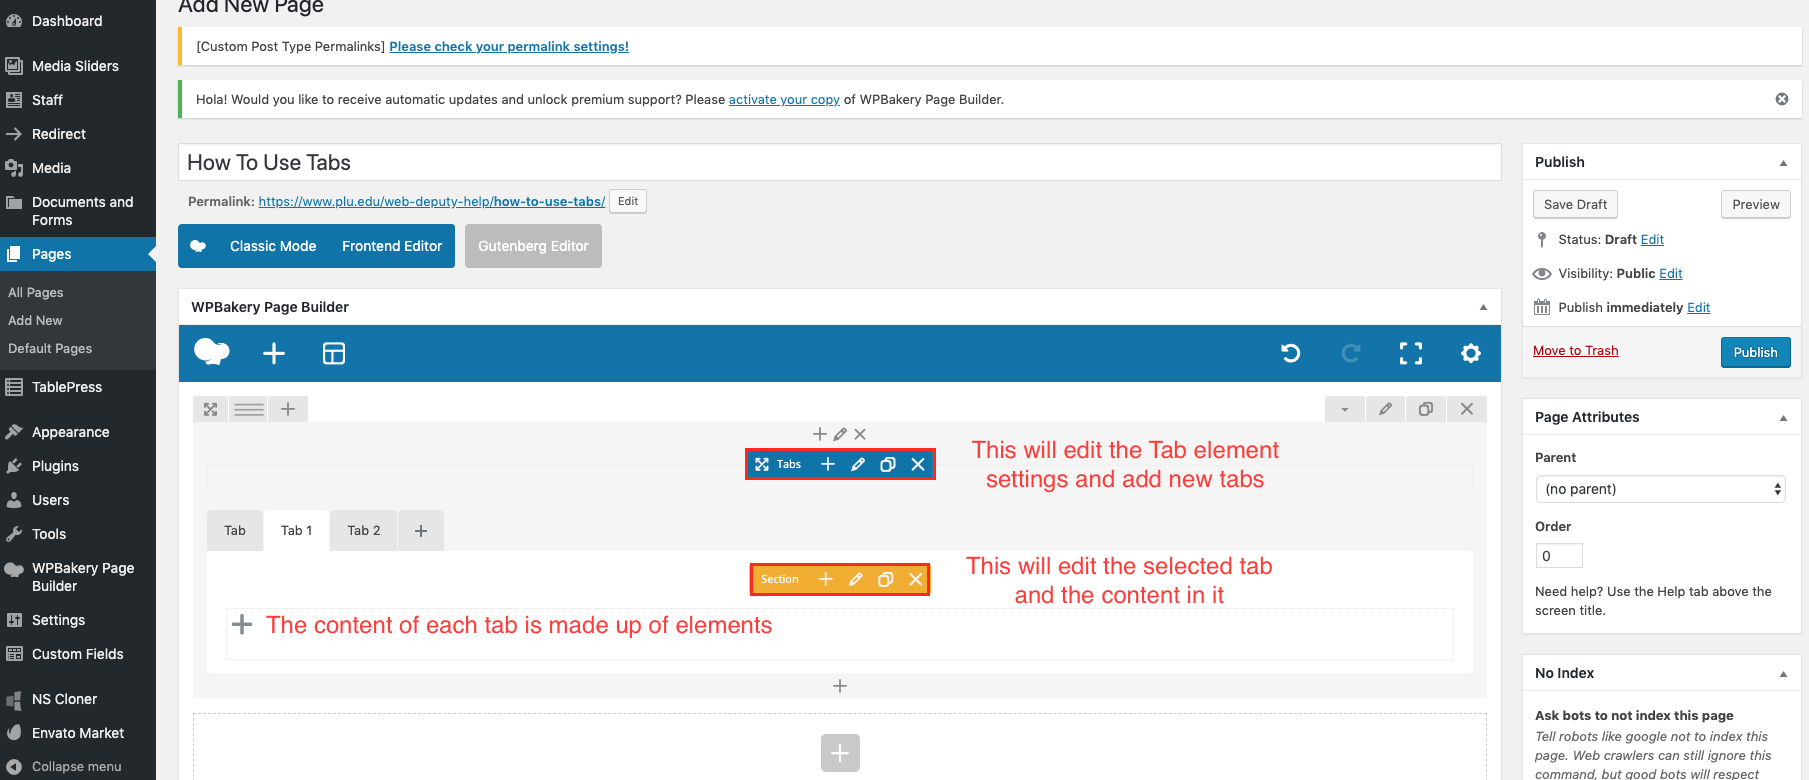Click the permalink Edit button

(628, 201)
